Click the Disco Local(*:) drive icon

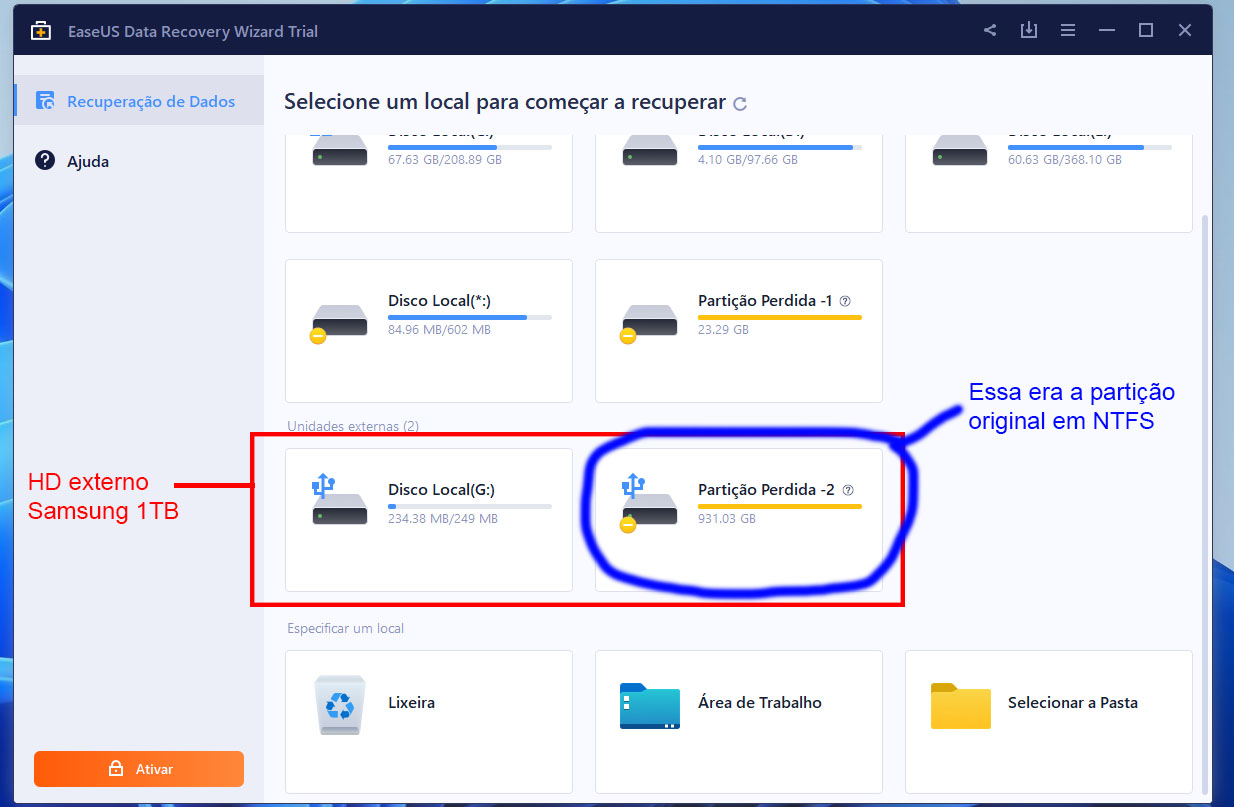pyautogui.click(x=338, y=323)
